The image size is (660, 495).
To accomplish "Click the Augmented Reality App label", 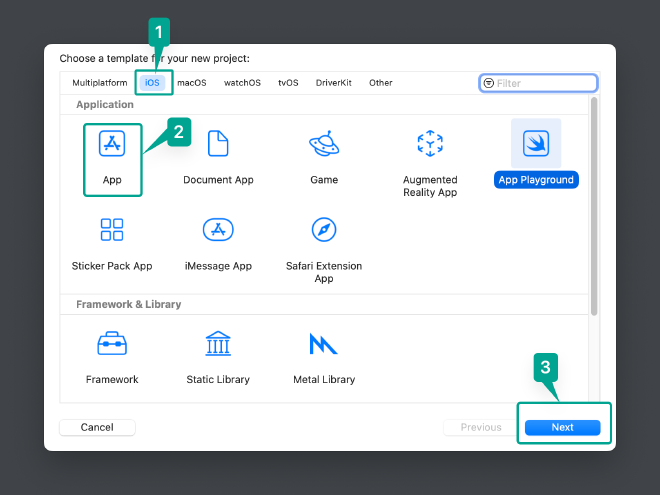I will click(430, 186).
